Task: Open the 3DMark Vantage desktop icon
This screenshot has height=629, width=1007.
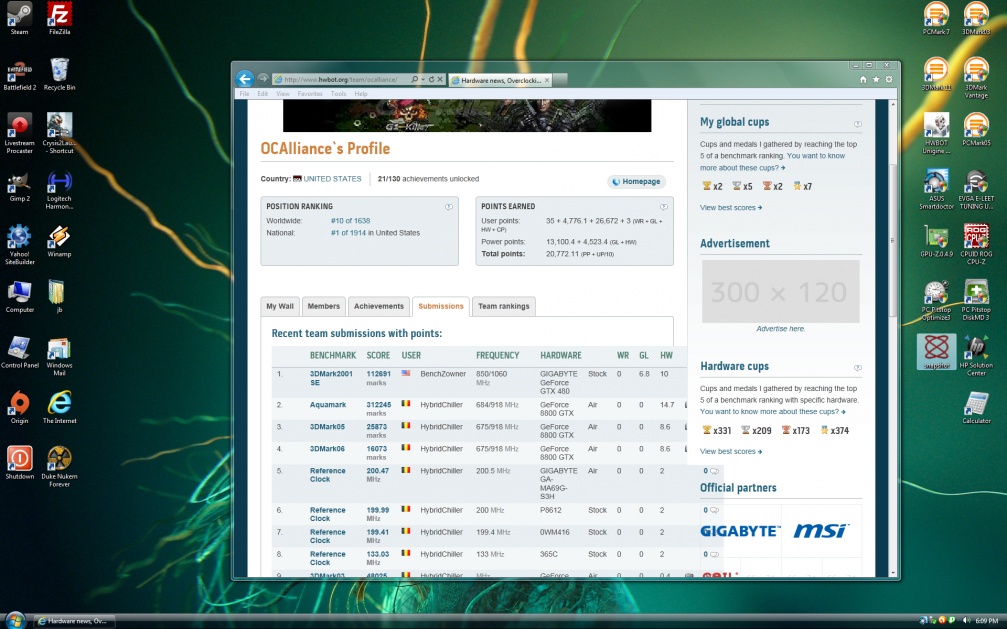Action: (976, 70)
